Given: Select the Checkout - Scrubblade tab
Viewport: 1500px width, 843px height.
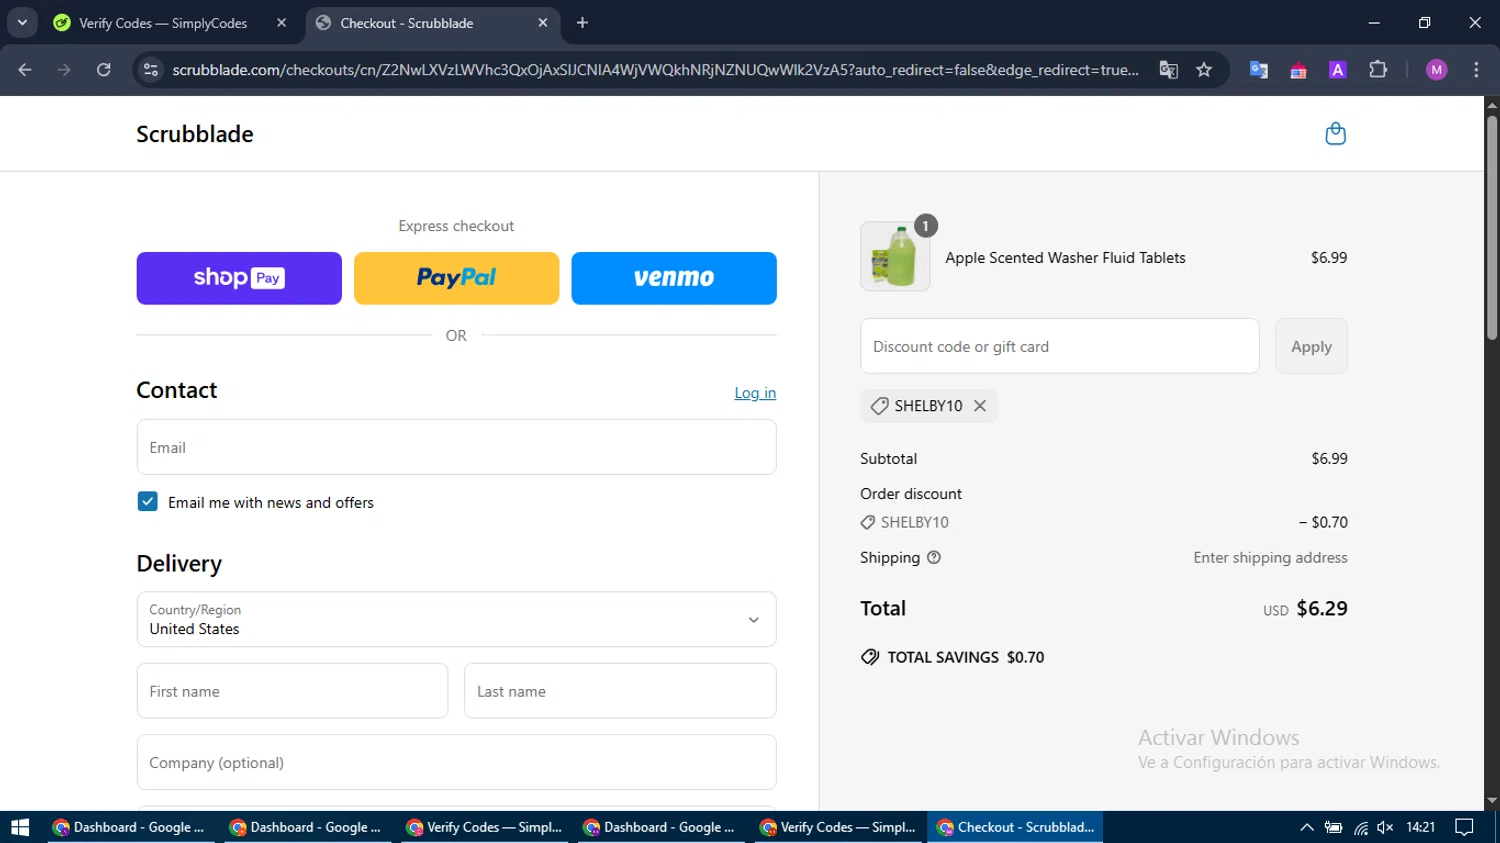Looking at the screenshot, I should pos(406,23).
